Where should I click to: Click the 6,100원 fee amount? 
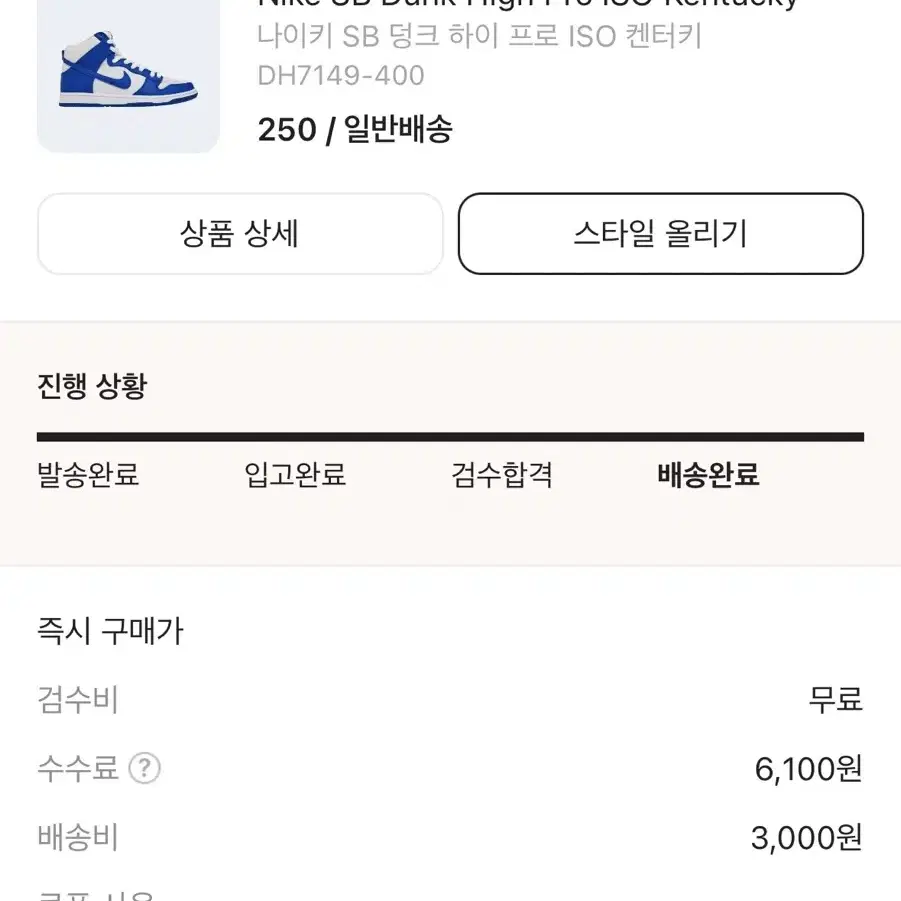(x=808, y=768)
